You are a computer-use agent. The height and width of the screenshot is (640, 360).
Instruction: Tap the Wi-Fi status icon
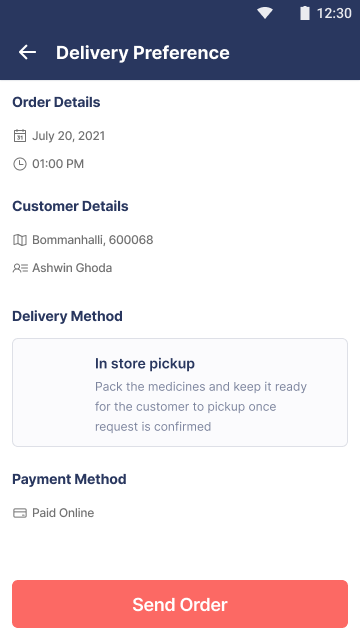point(265,13)
